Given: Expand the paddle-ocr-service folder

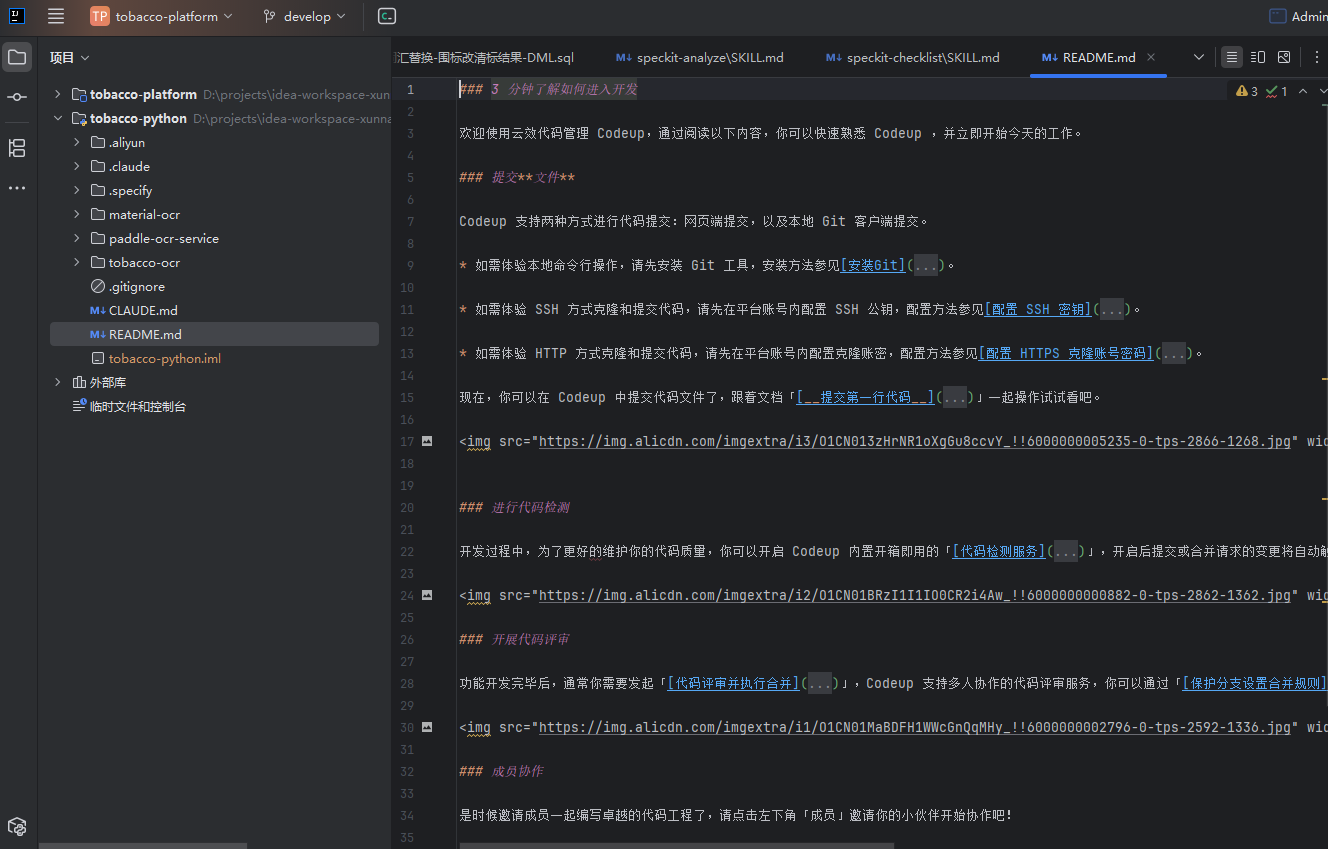Looking at the screenshot, I should pos(77,239).
